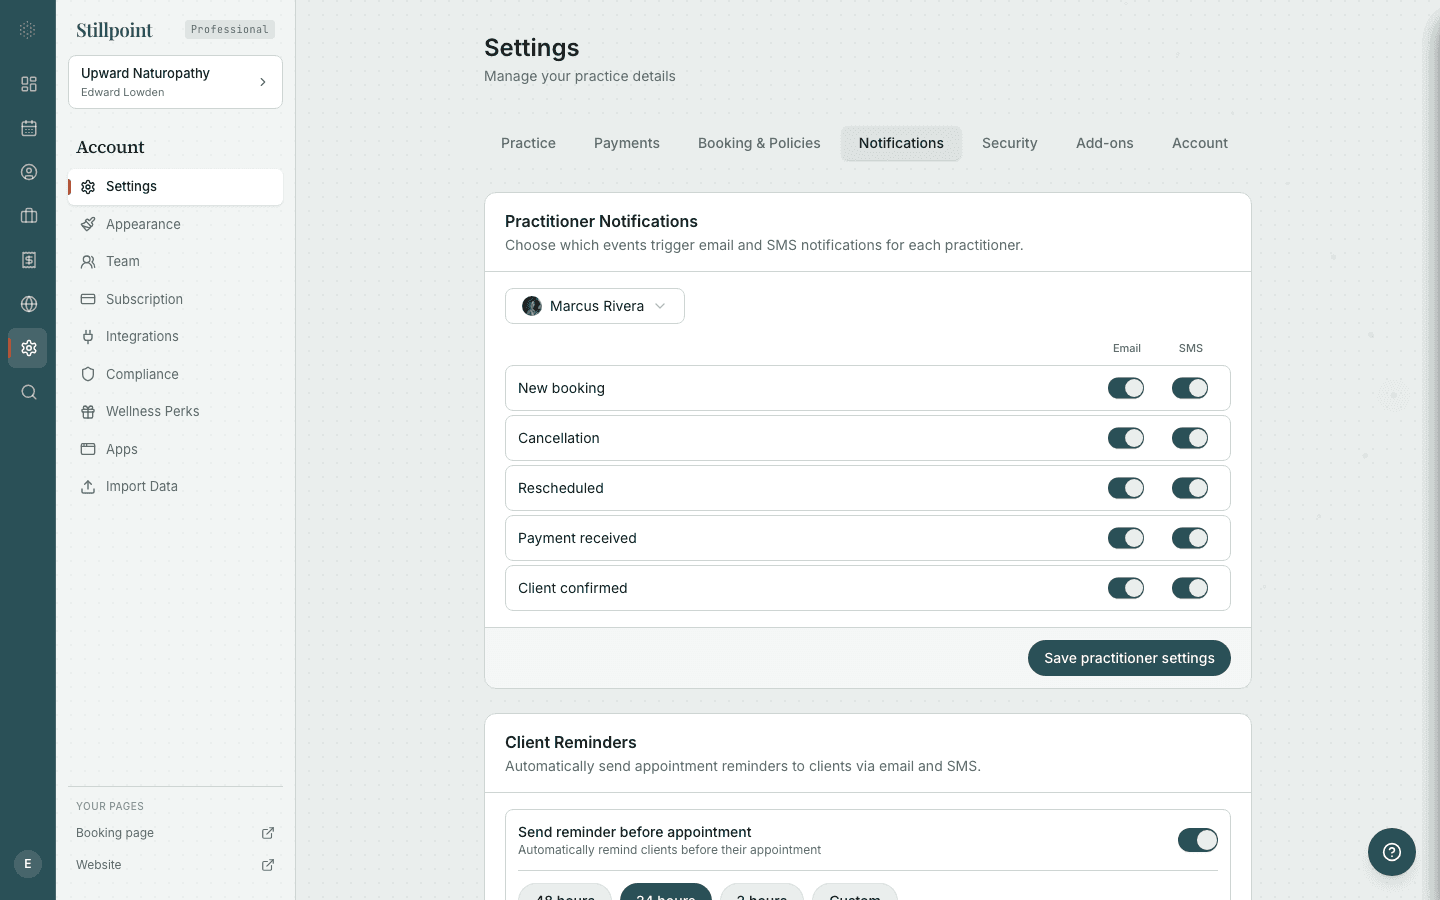Image resolution: width=1440 pixels, height=900 pixels.
Task: Go to Integrations in the sidebar
Action: [175, 337]
